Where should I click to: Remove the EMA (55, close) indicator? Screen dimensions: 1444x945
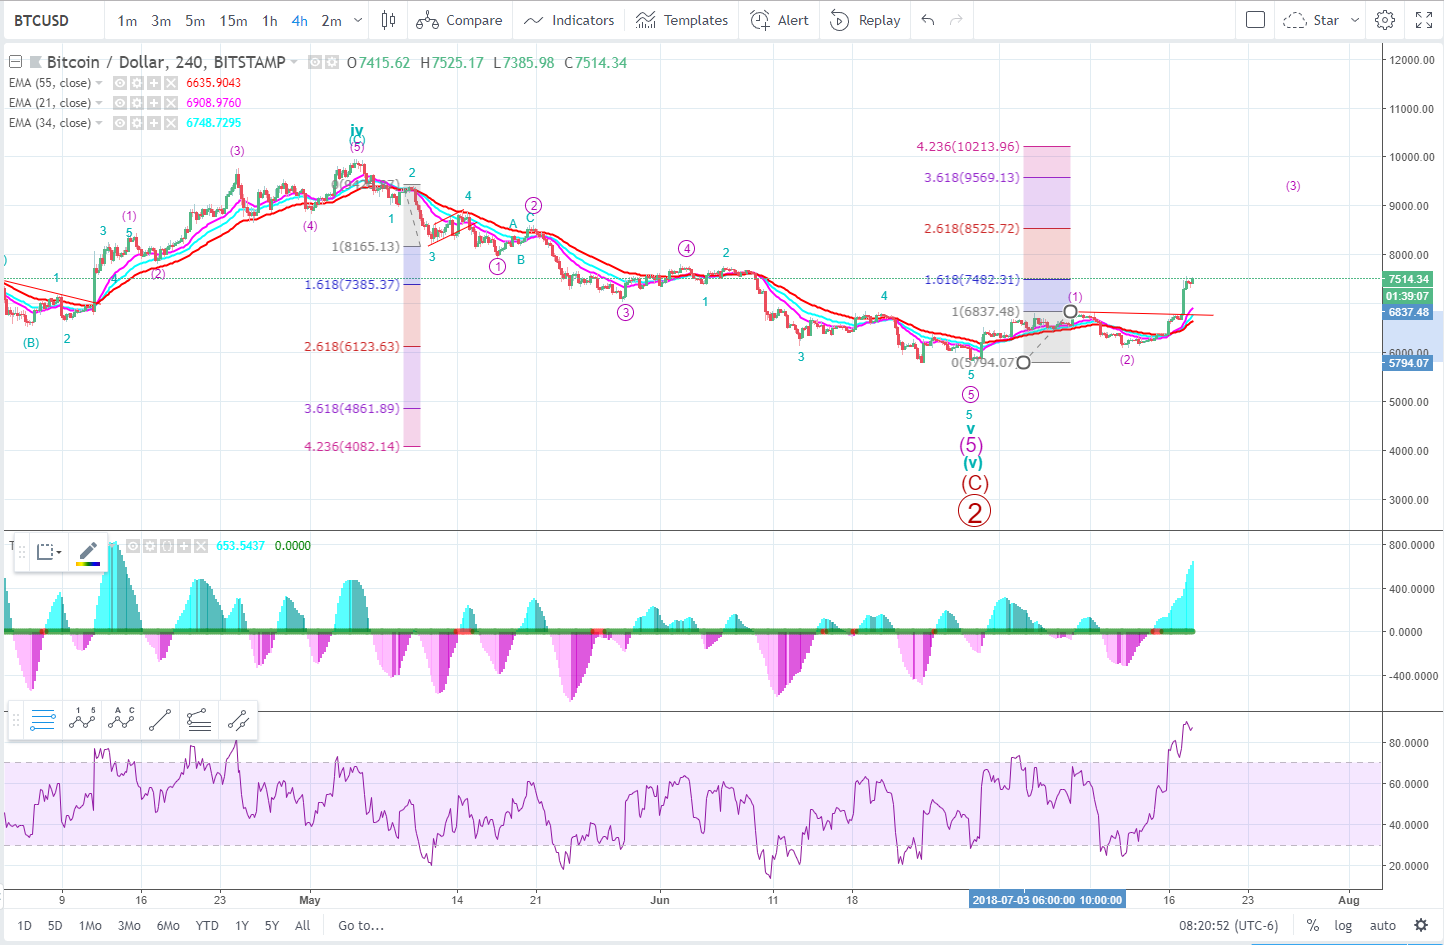click(171, 83)
